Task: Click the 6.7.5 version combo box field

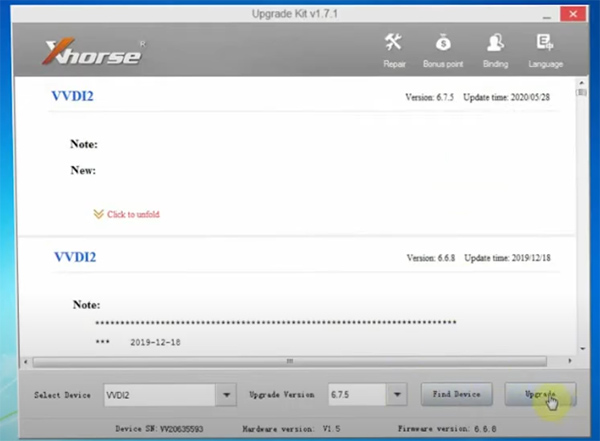Action: point(357,395)
